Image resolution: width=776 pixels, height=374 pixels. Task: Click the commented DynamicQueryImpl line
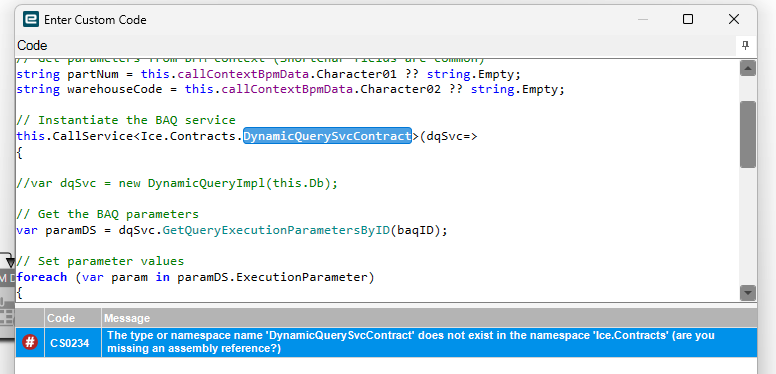[177, 184]
